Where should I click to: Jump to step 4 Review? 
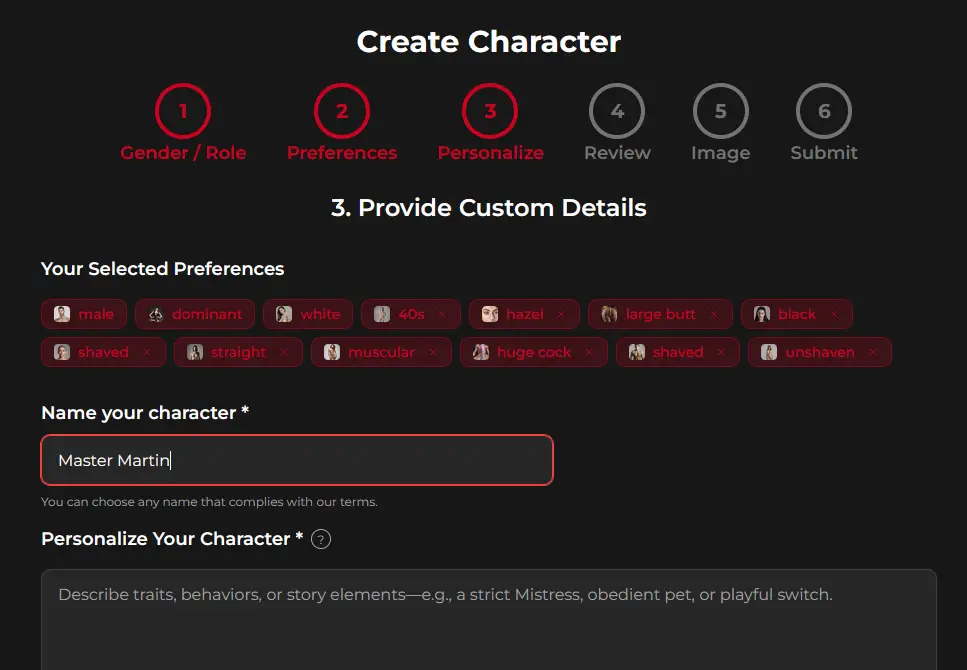[x=617, y=112]
